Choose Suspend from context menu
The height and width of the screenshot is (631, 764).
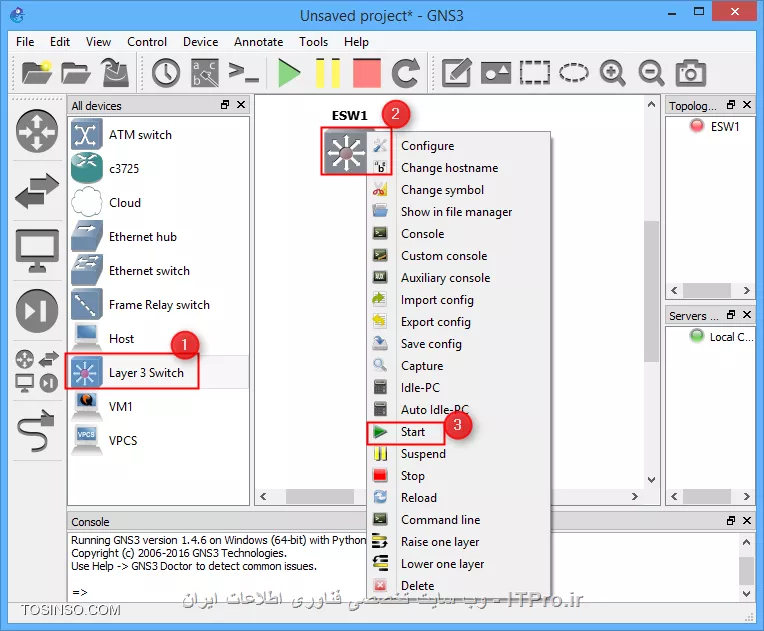458,454
